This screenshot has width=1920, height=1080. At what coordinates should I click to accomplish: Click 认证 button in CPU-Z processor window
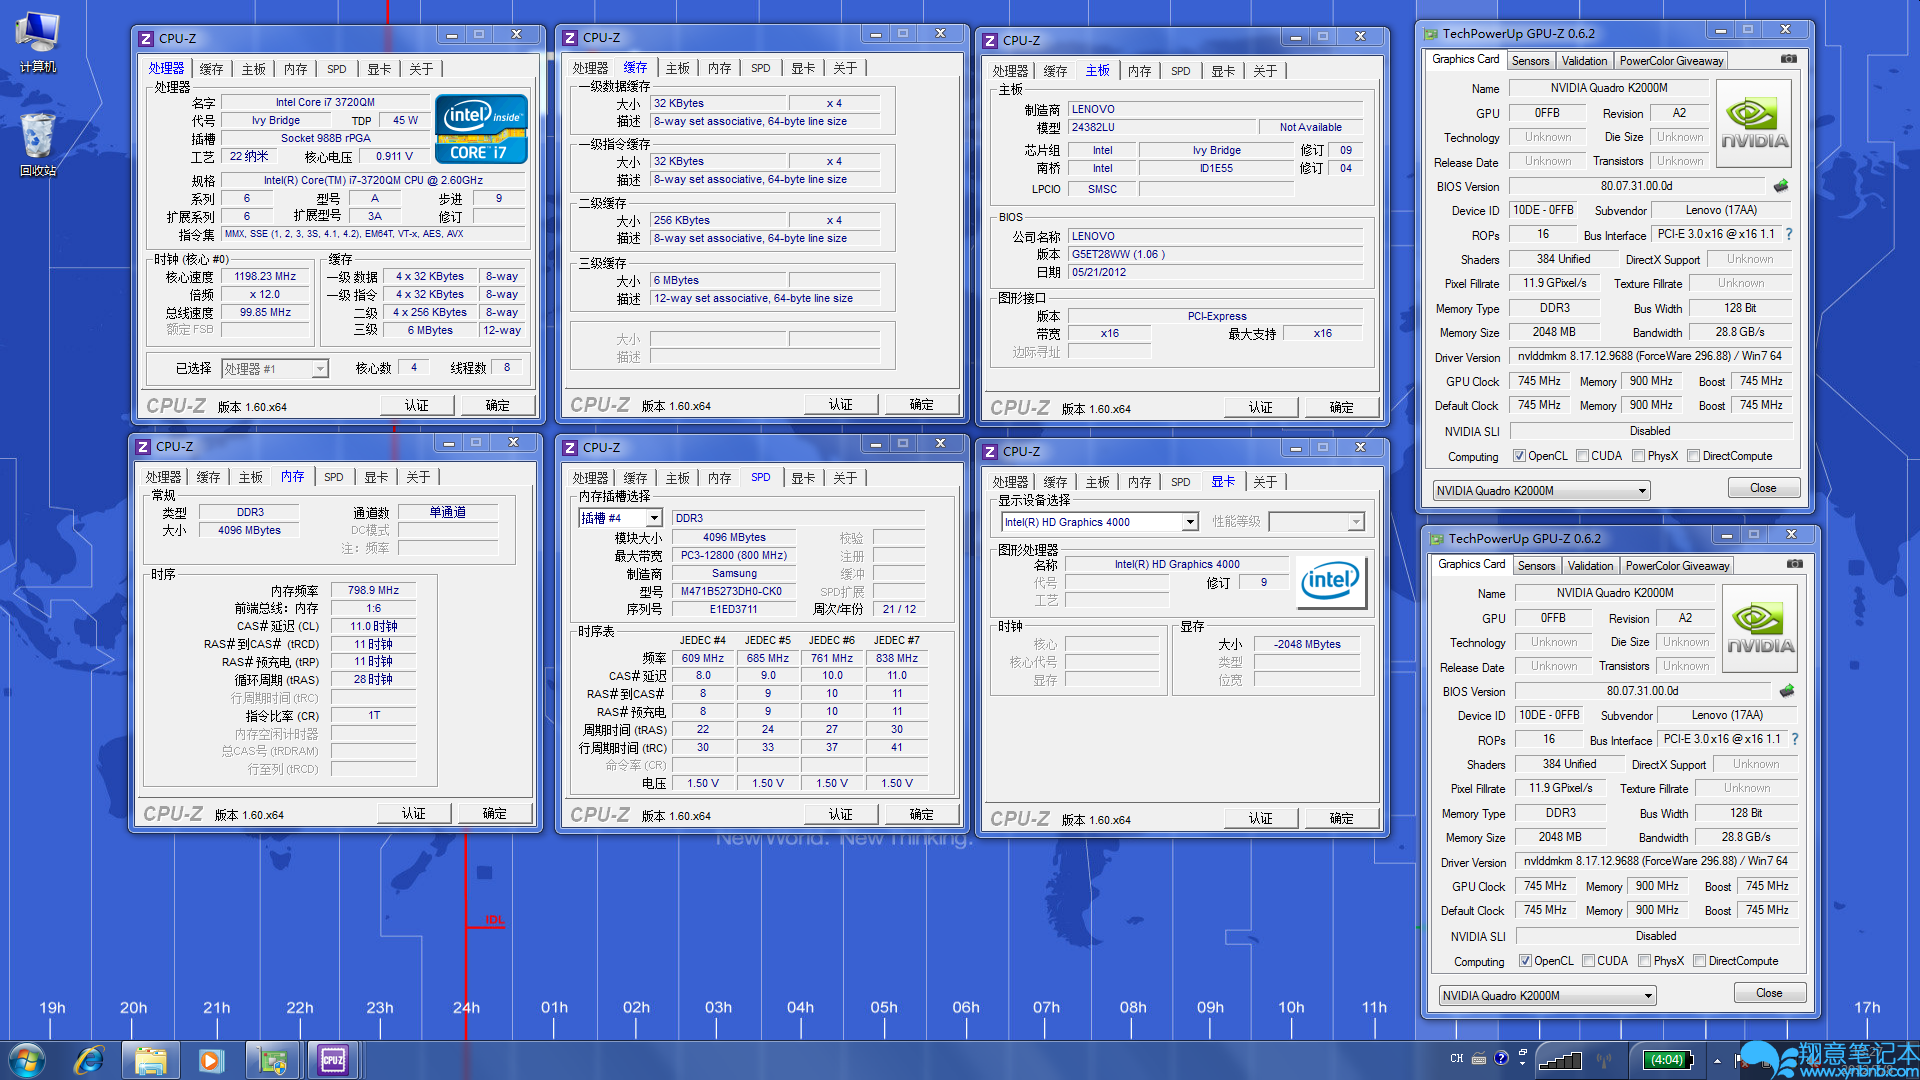coord(417,405)
